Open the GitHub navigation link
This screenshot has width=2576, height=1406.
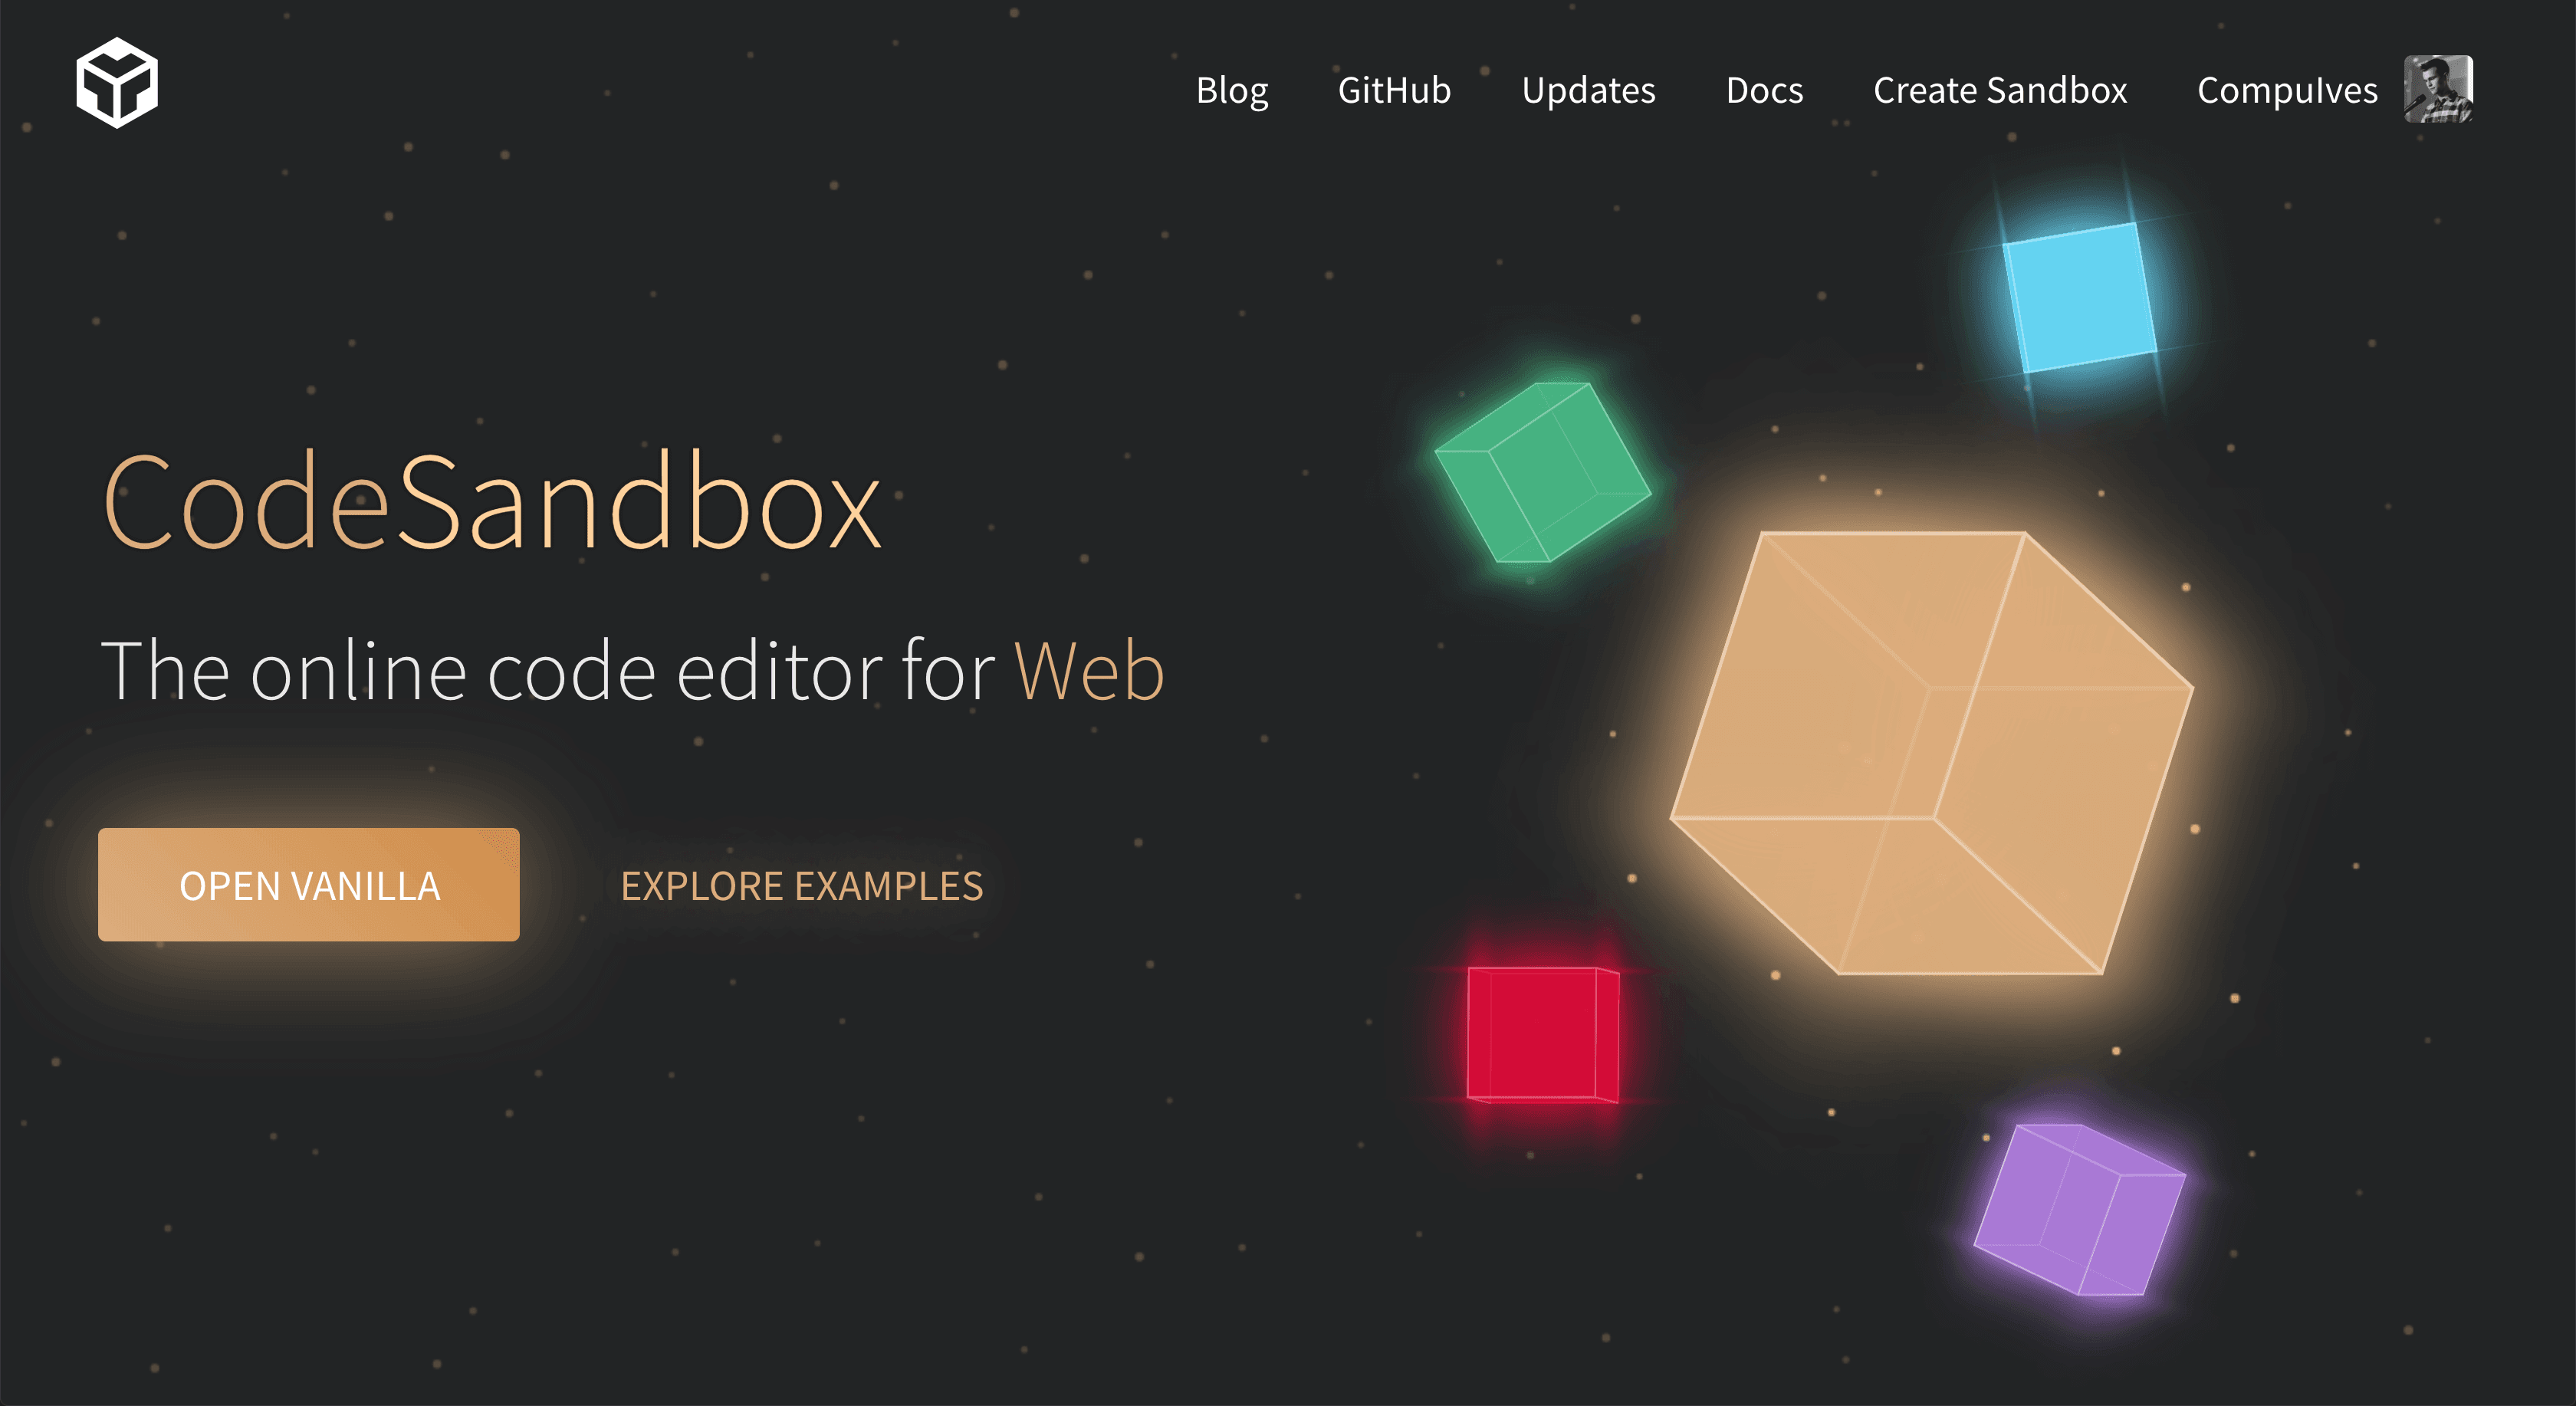coord(1395,90)
